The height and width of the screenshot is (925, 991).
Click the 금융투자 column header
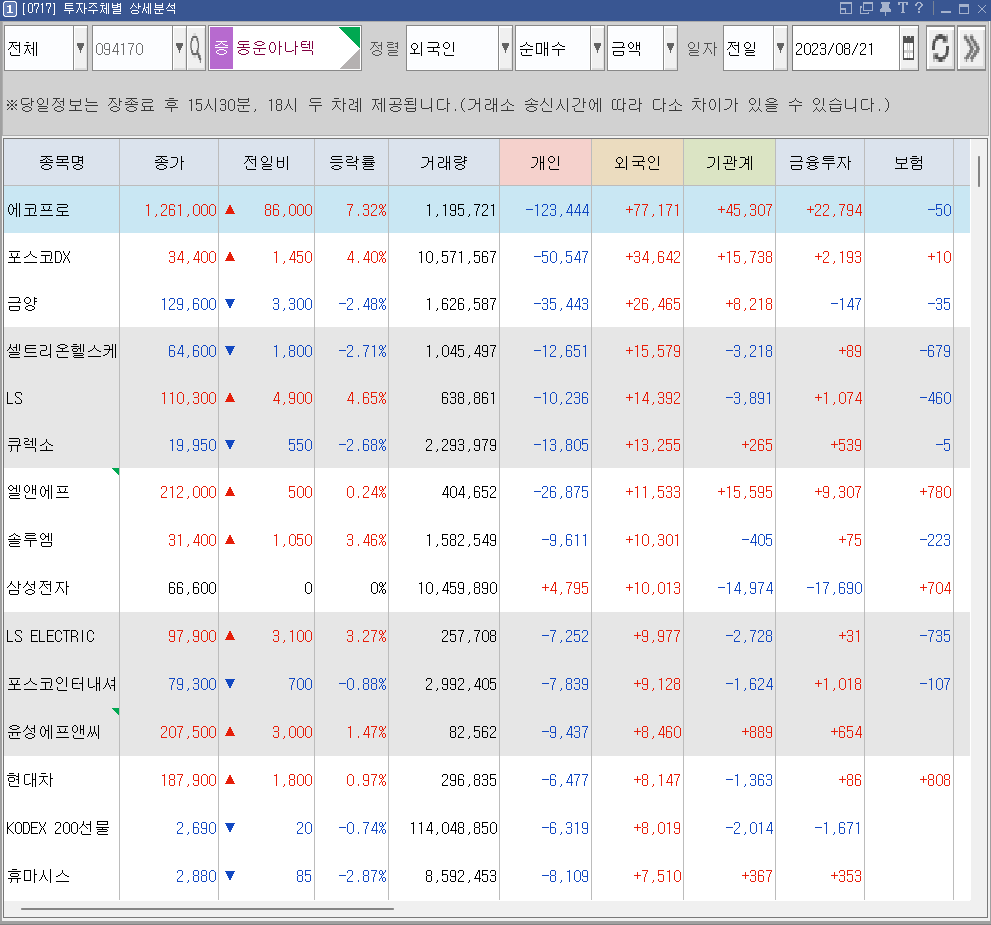coord(820,163)
